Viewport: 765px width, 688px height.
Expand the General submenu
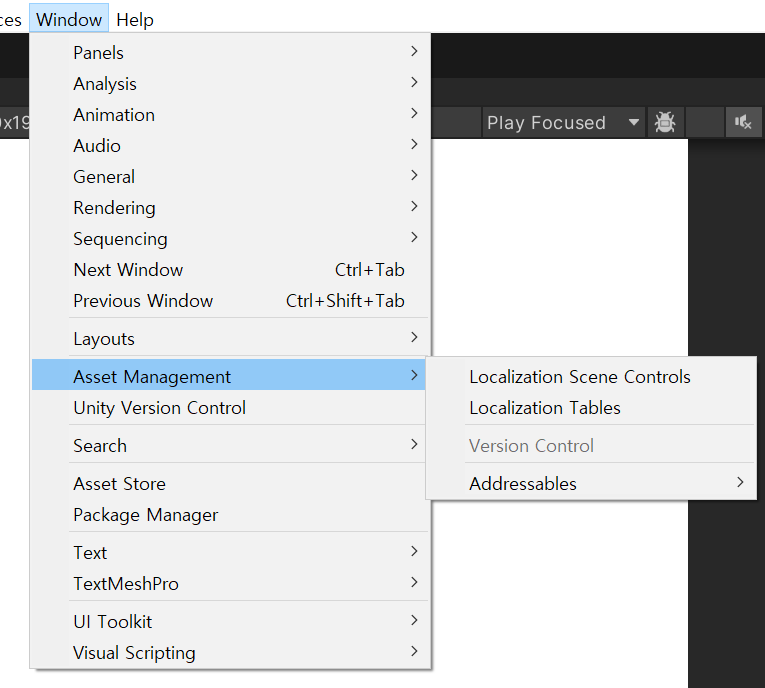coord(230,177)
